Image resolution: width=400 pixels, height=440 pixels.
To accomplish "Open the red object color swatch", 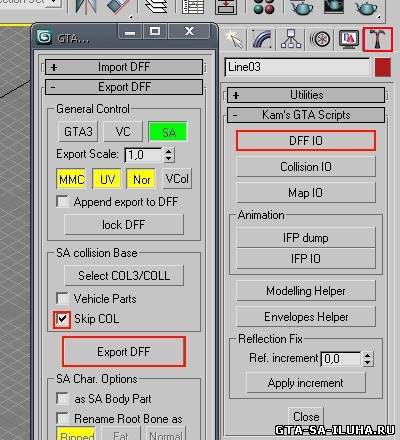I will [382, 67].
